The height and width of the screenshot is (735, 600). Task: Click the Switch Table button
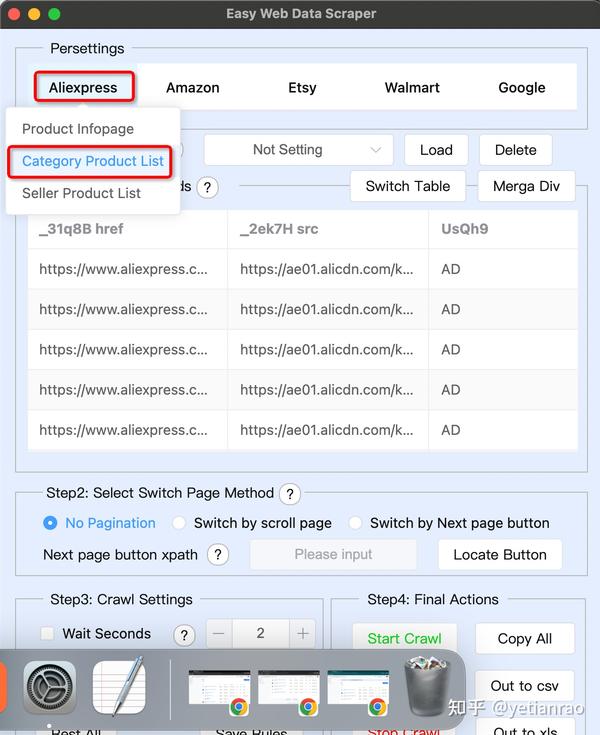tap(408, 186)
